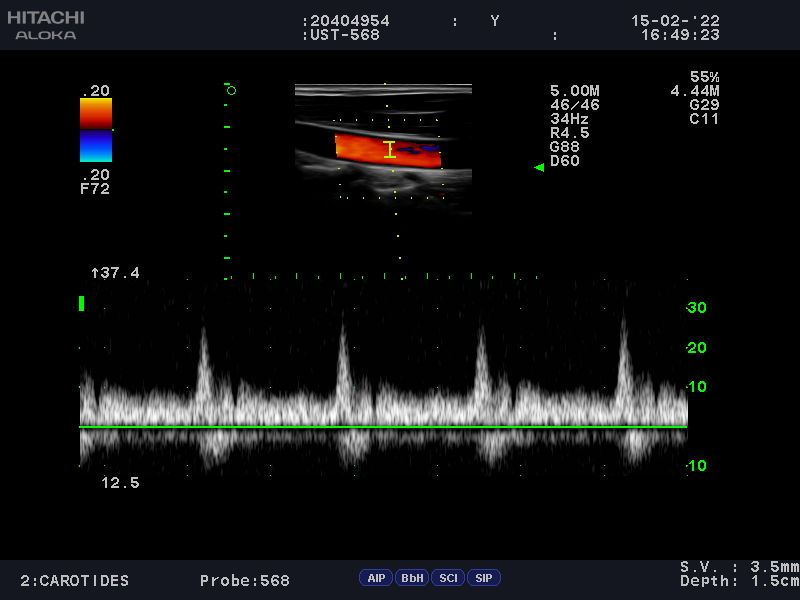Toggle the SIP indicator
The width and height of the screenshot is (800, 600).
[483, 578]
